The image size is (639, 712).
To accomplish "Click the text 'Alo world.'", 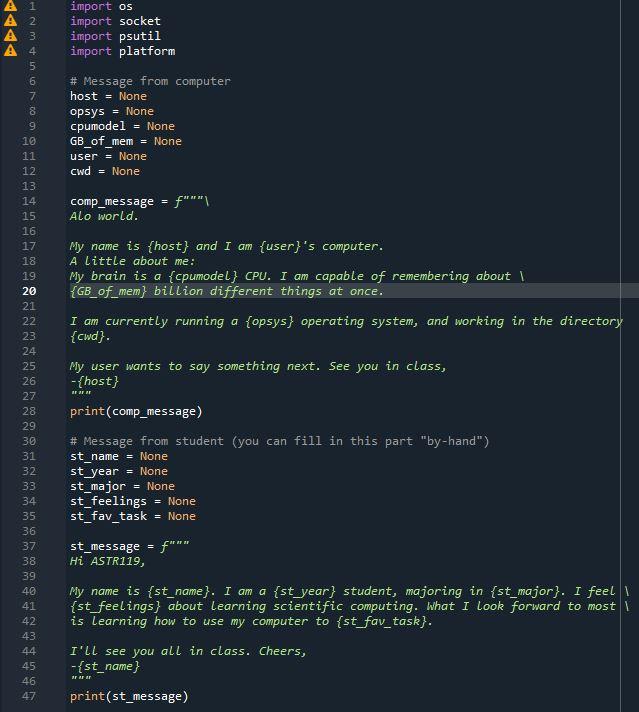I will [x=104, y=216].
